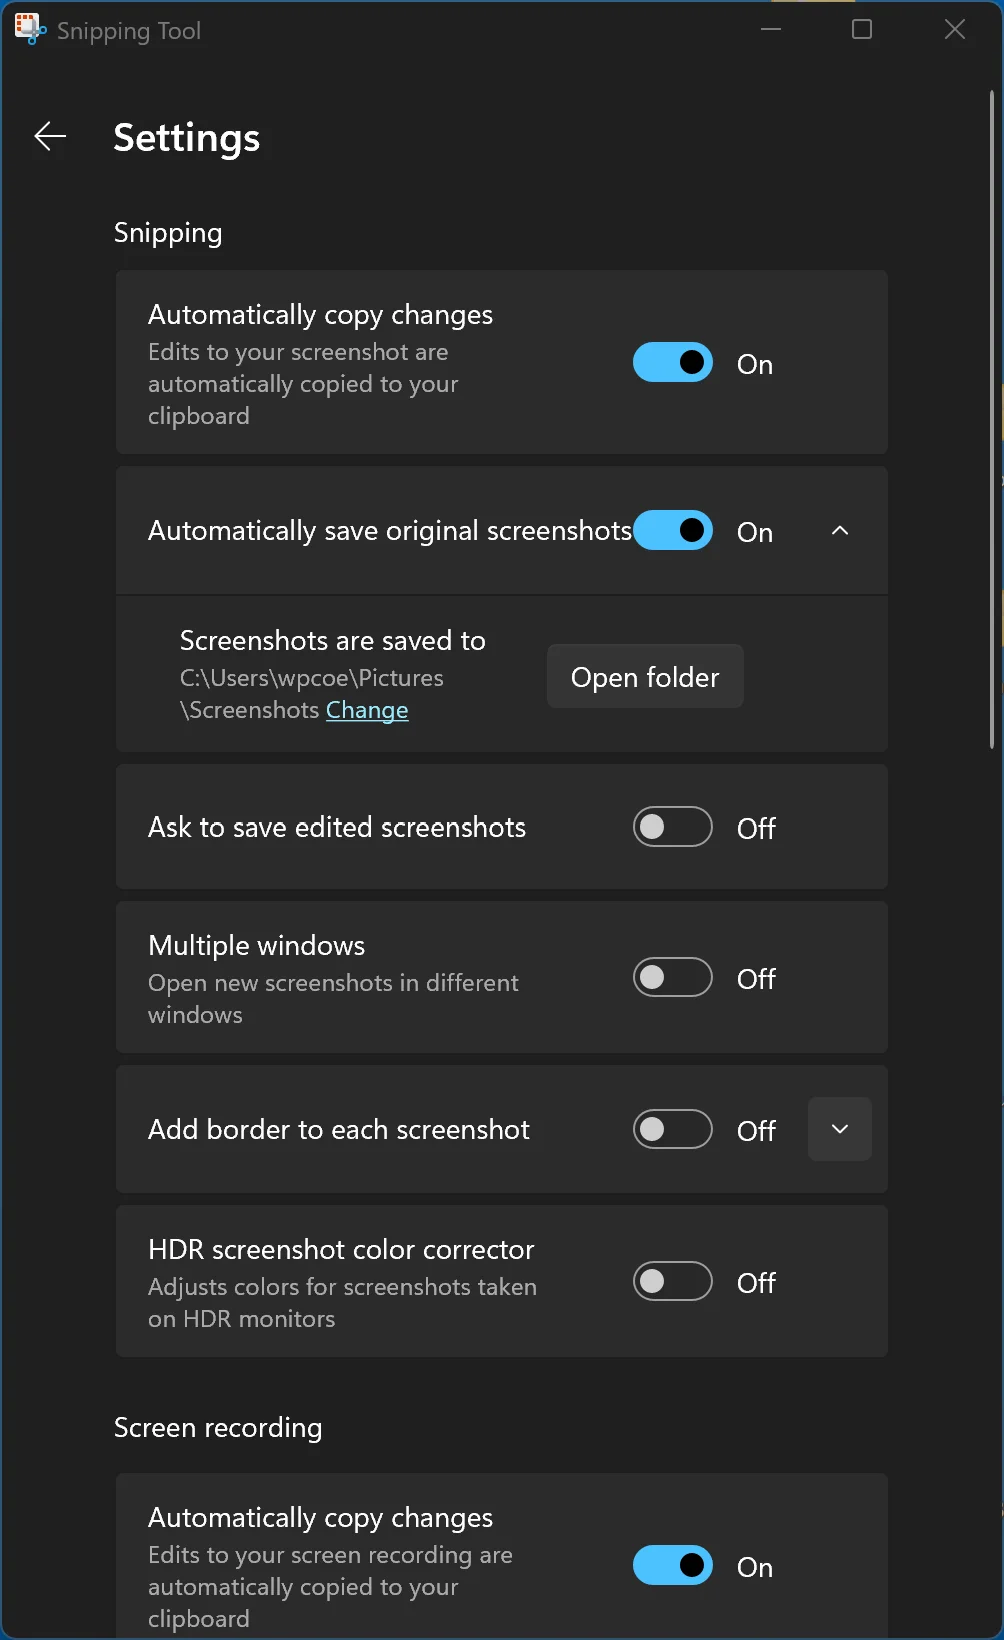1004x1640 pixels.
Task: Switch on HDR screenshot color corrector
Action: [673, 1281]
